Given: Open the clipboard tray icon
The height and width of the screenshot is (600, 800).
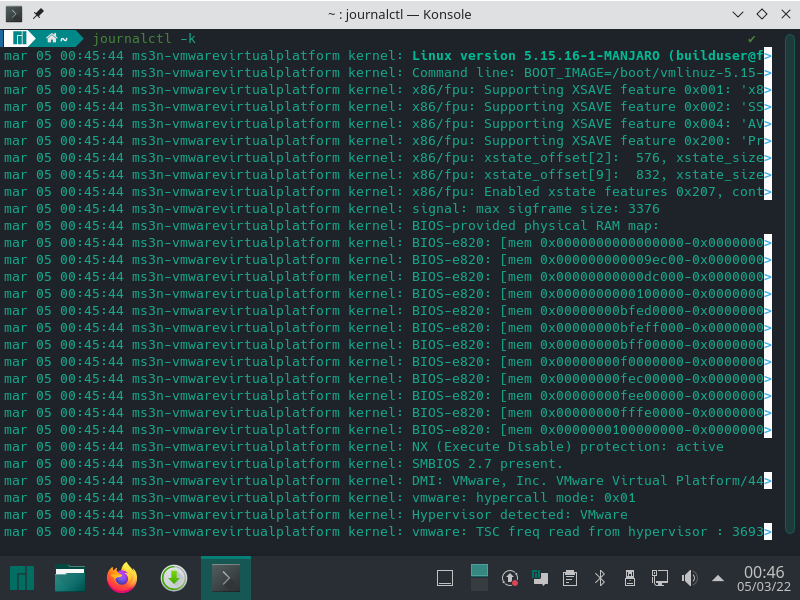Looking at the screenshot, I should click(x=570, y=579).
